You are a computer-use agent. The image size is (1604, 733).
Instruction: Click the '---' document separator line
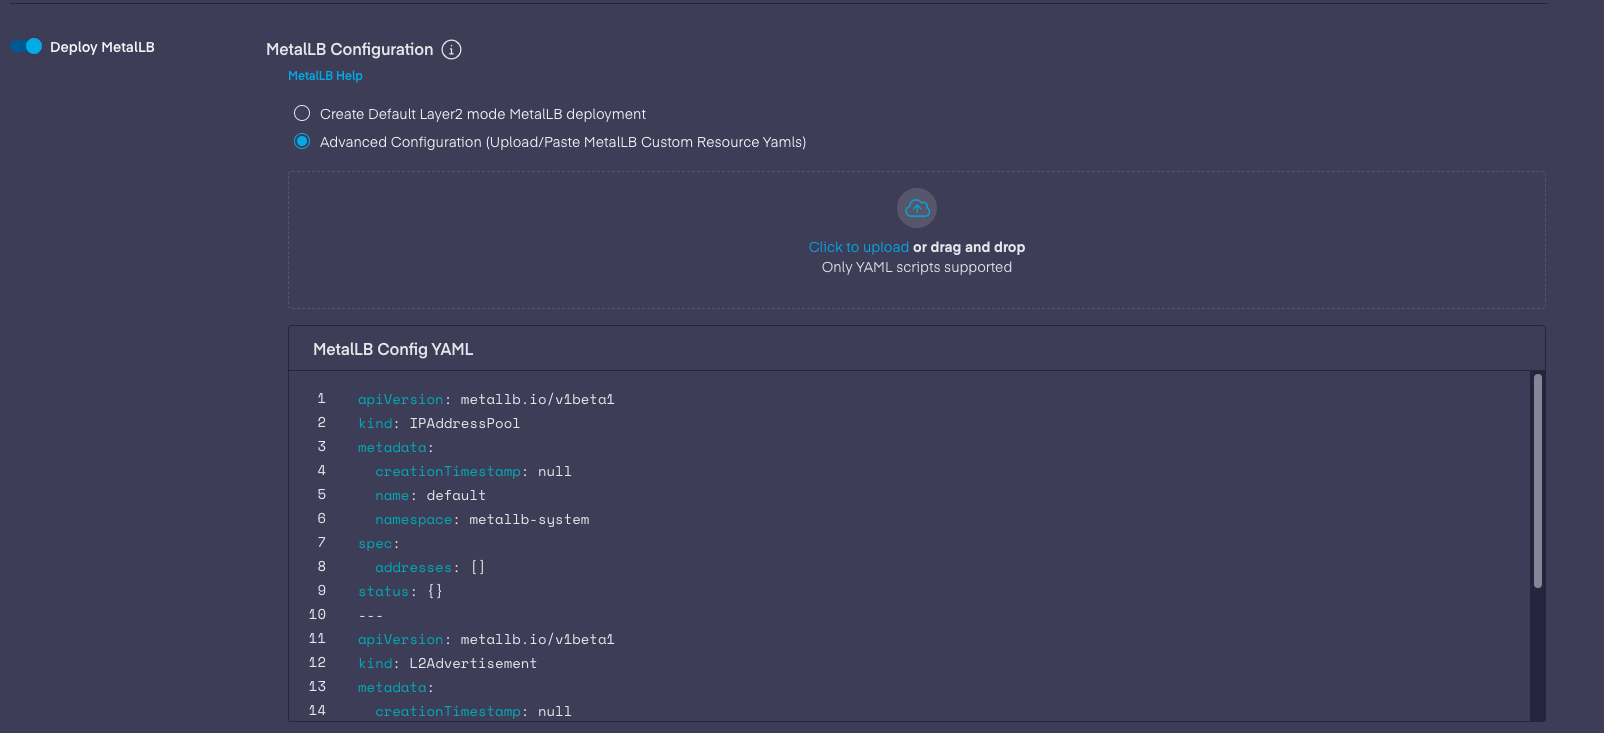pyautogui.click(x=371, y=616)
